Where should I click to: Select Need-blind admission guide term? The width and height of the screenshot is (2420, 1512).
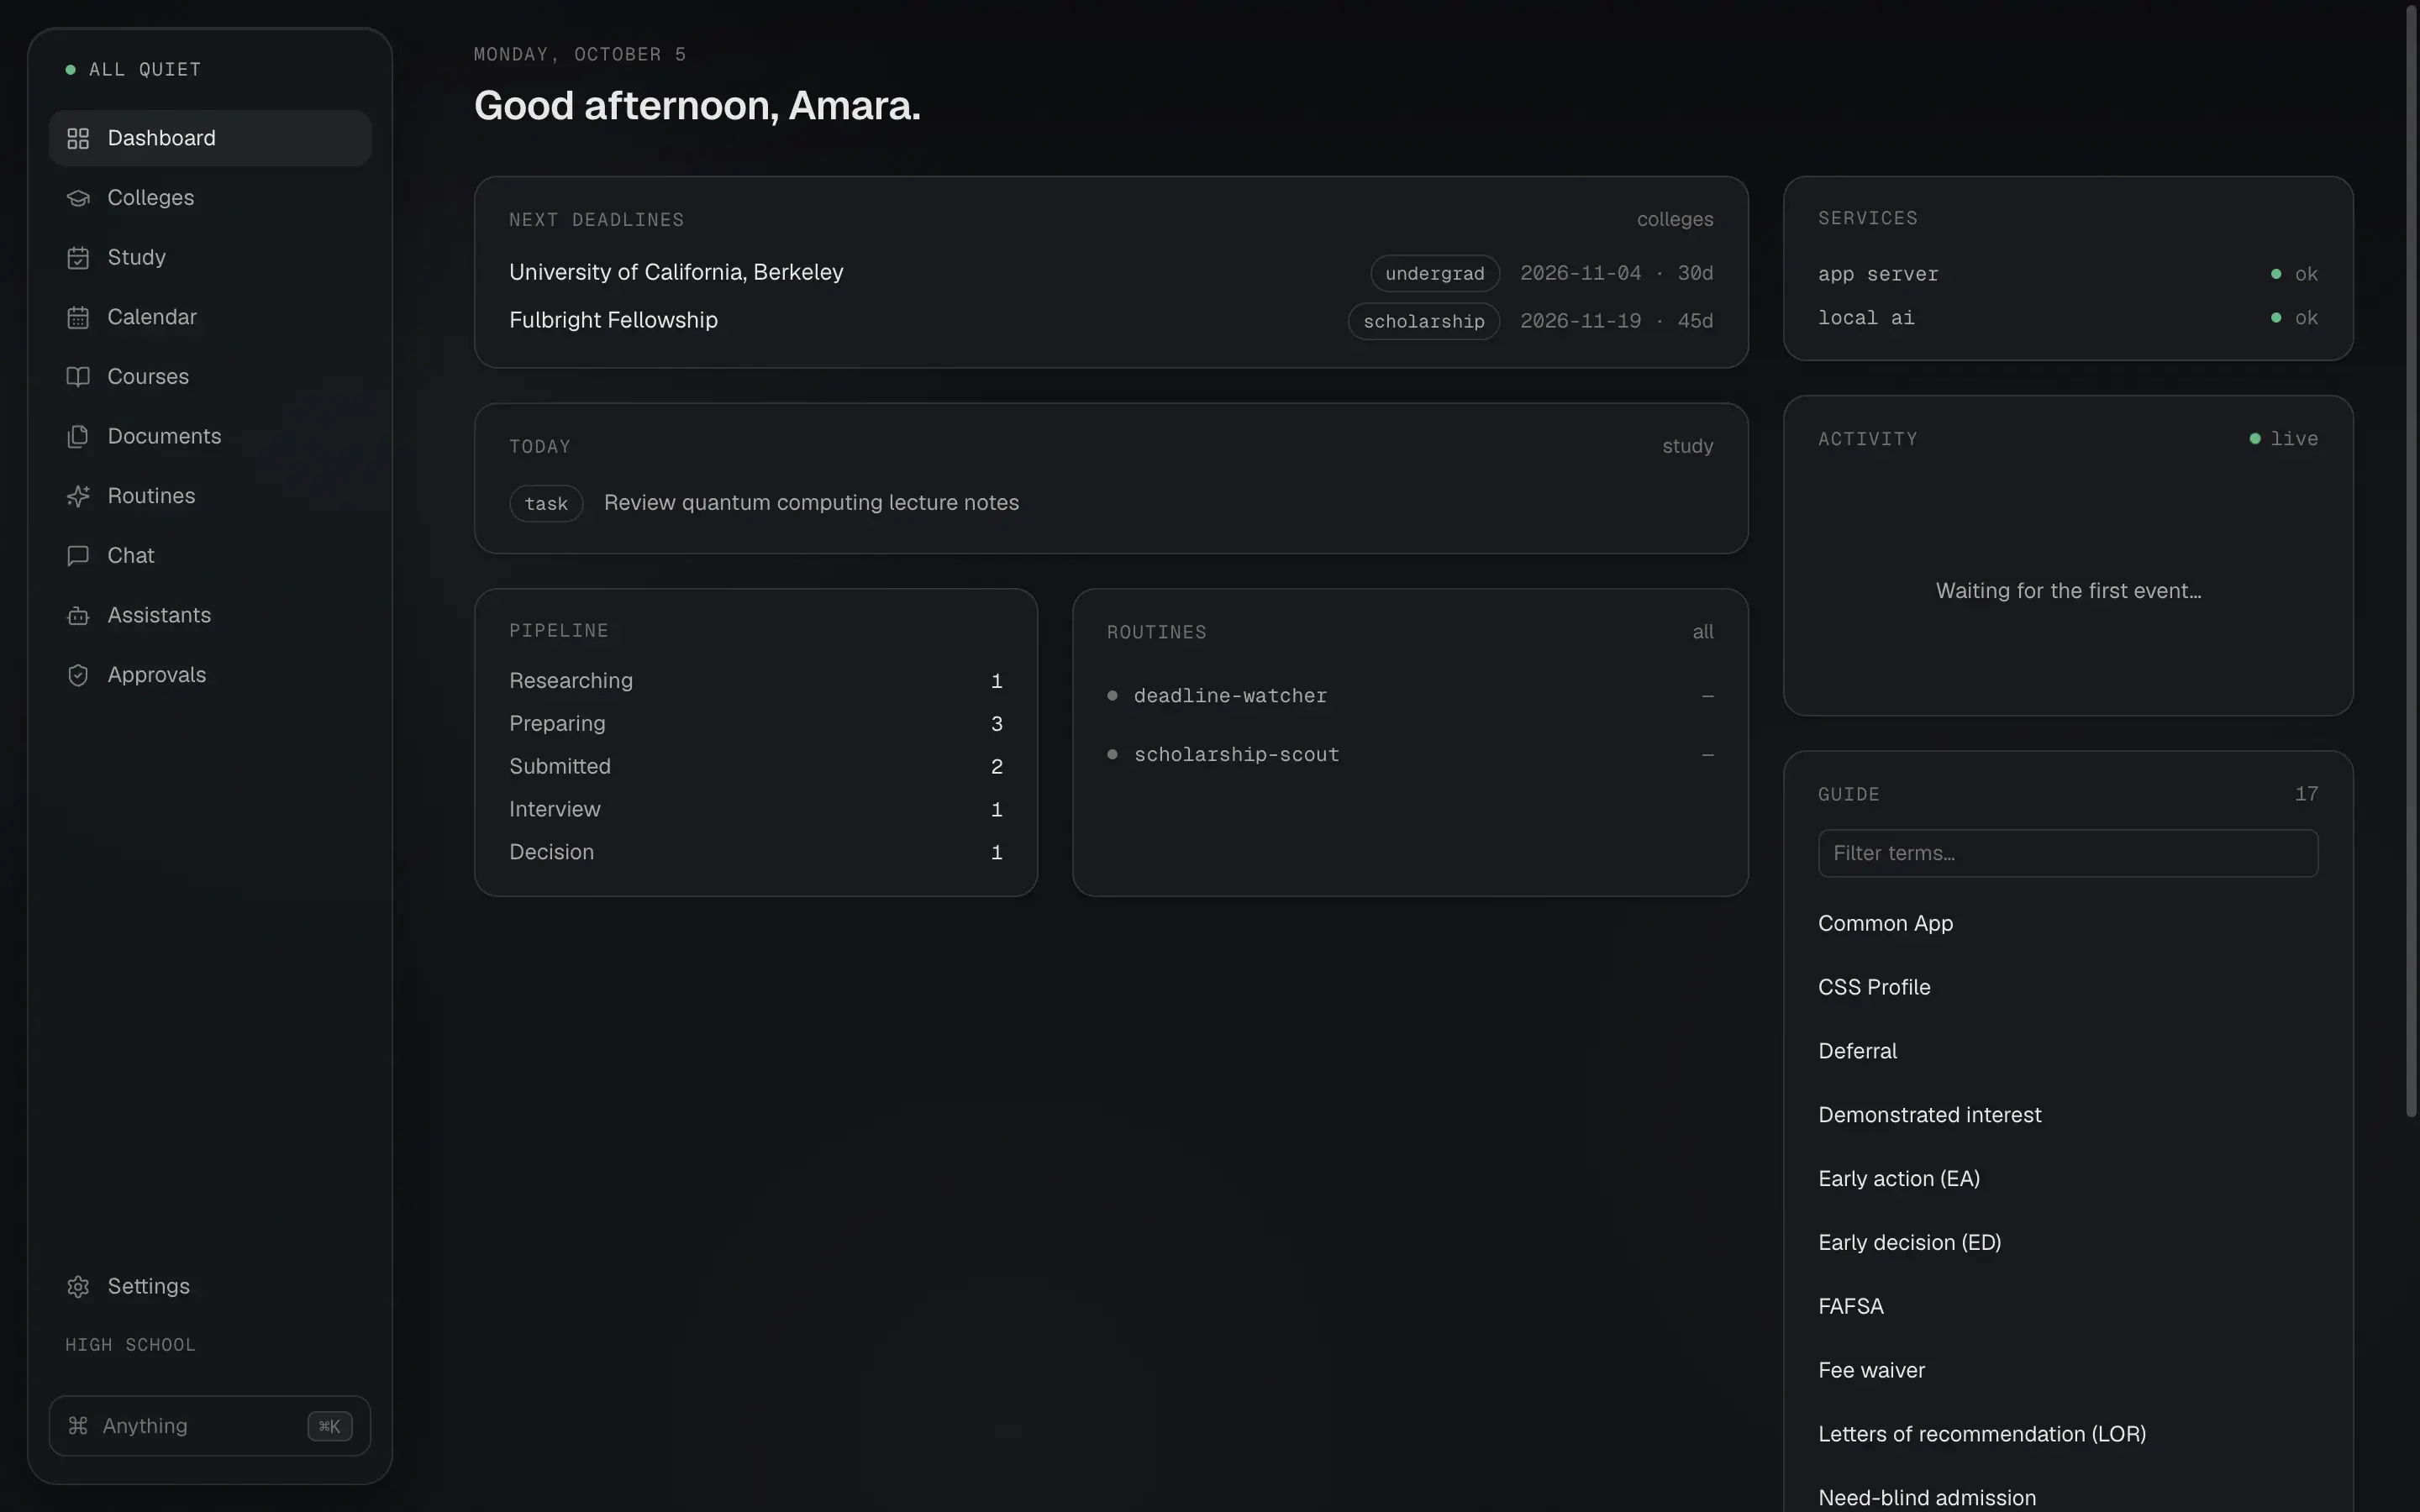1926,1499
